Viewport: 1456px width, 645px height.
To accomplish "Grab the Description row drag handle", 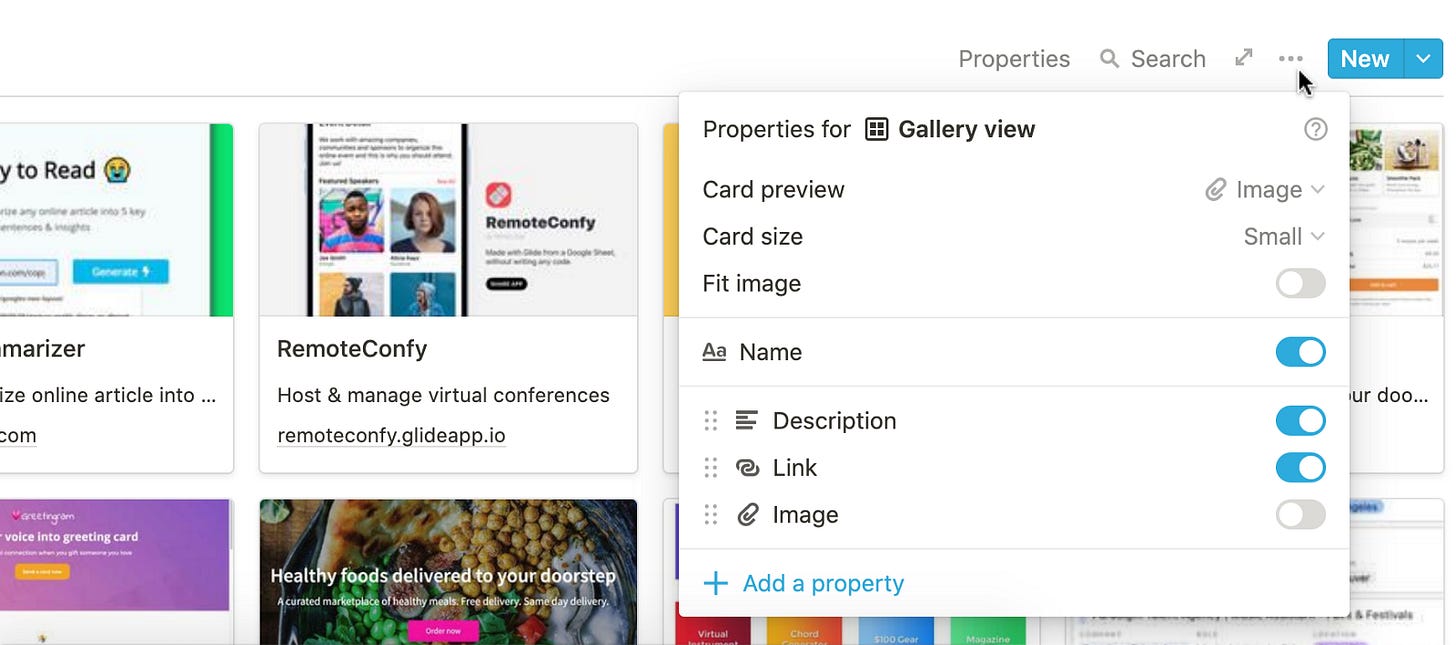I will (711, 421).
